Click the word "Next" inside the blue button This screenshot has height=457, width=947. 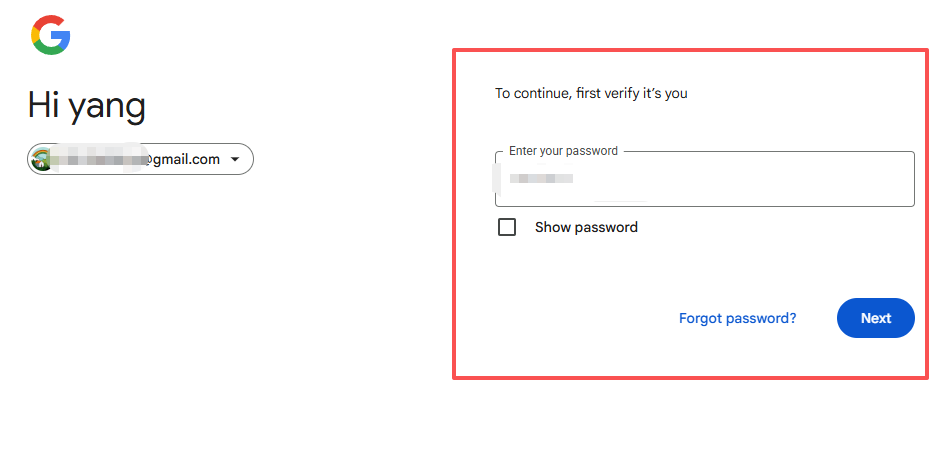coord(875,318)
